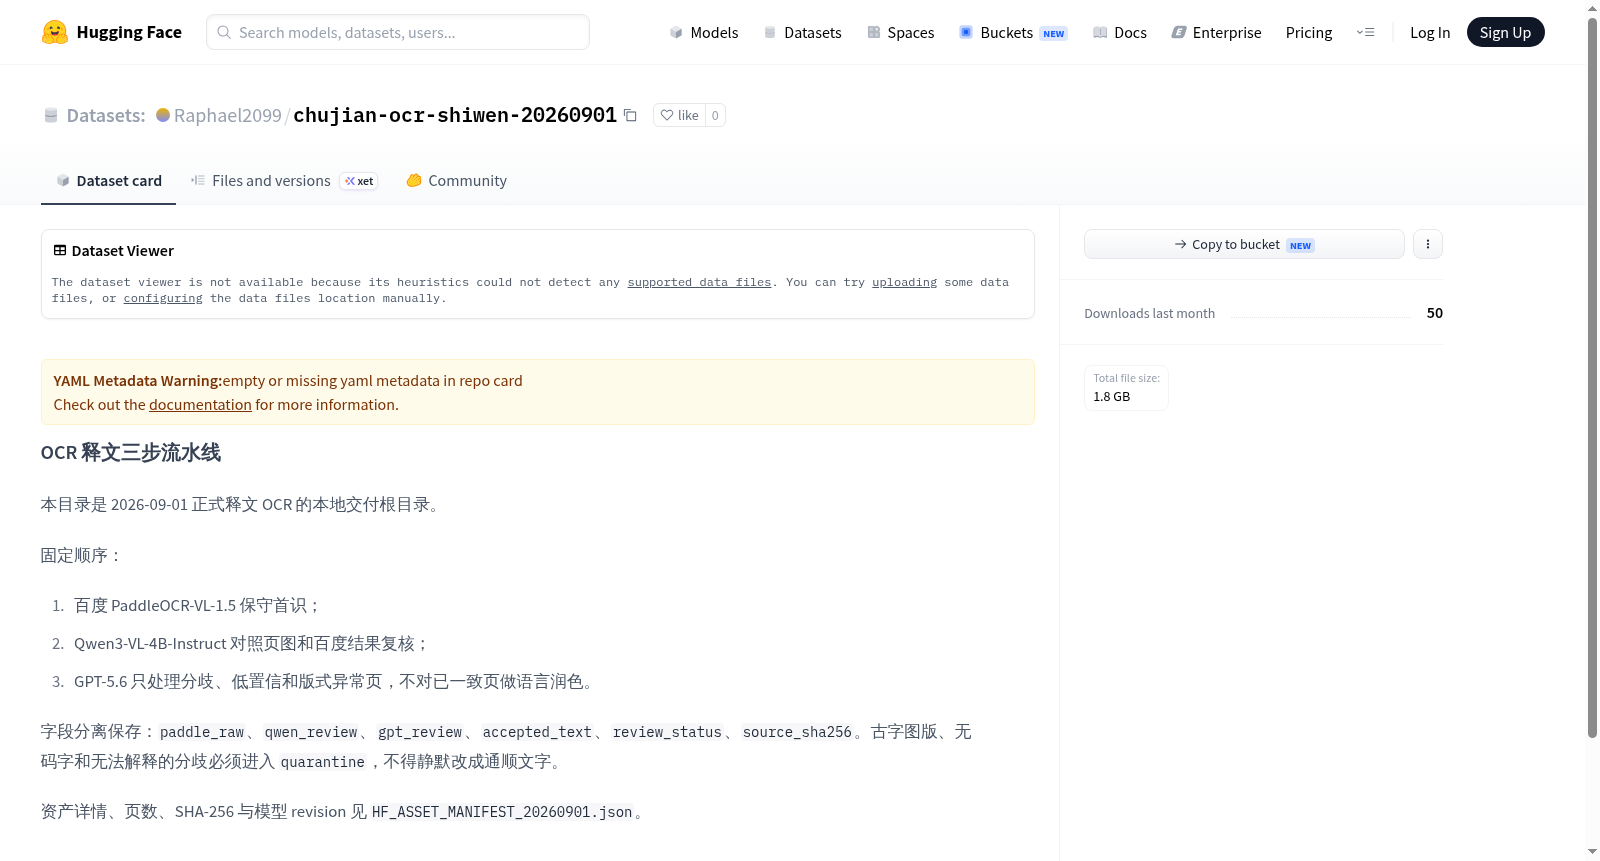
Task: Open the 'uploading' link
Action: tap(904, 282)
